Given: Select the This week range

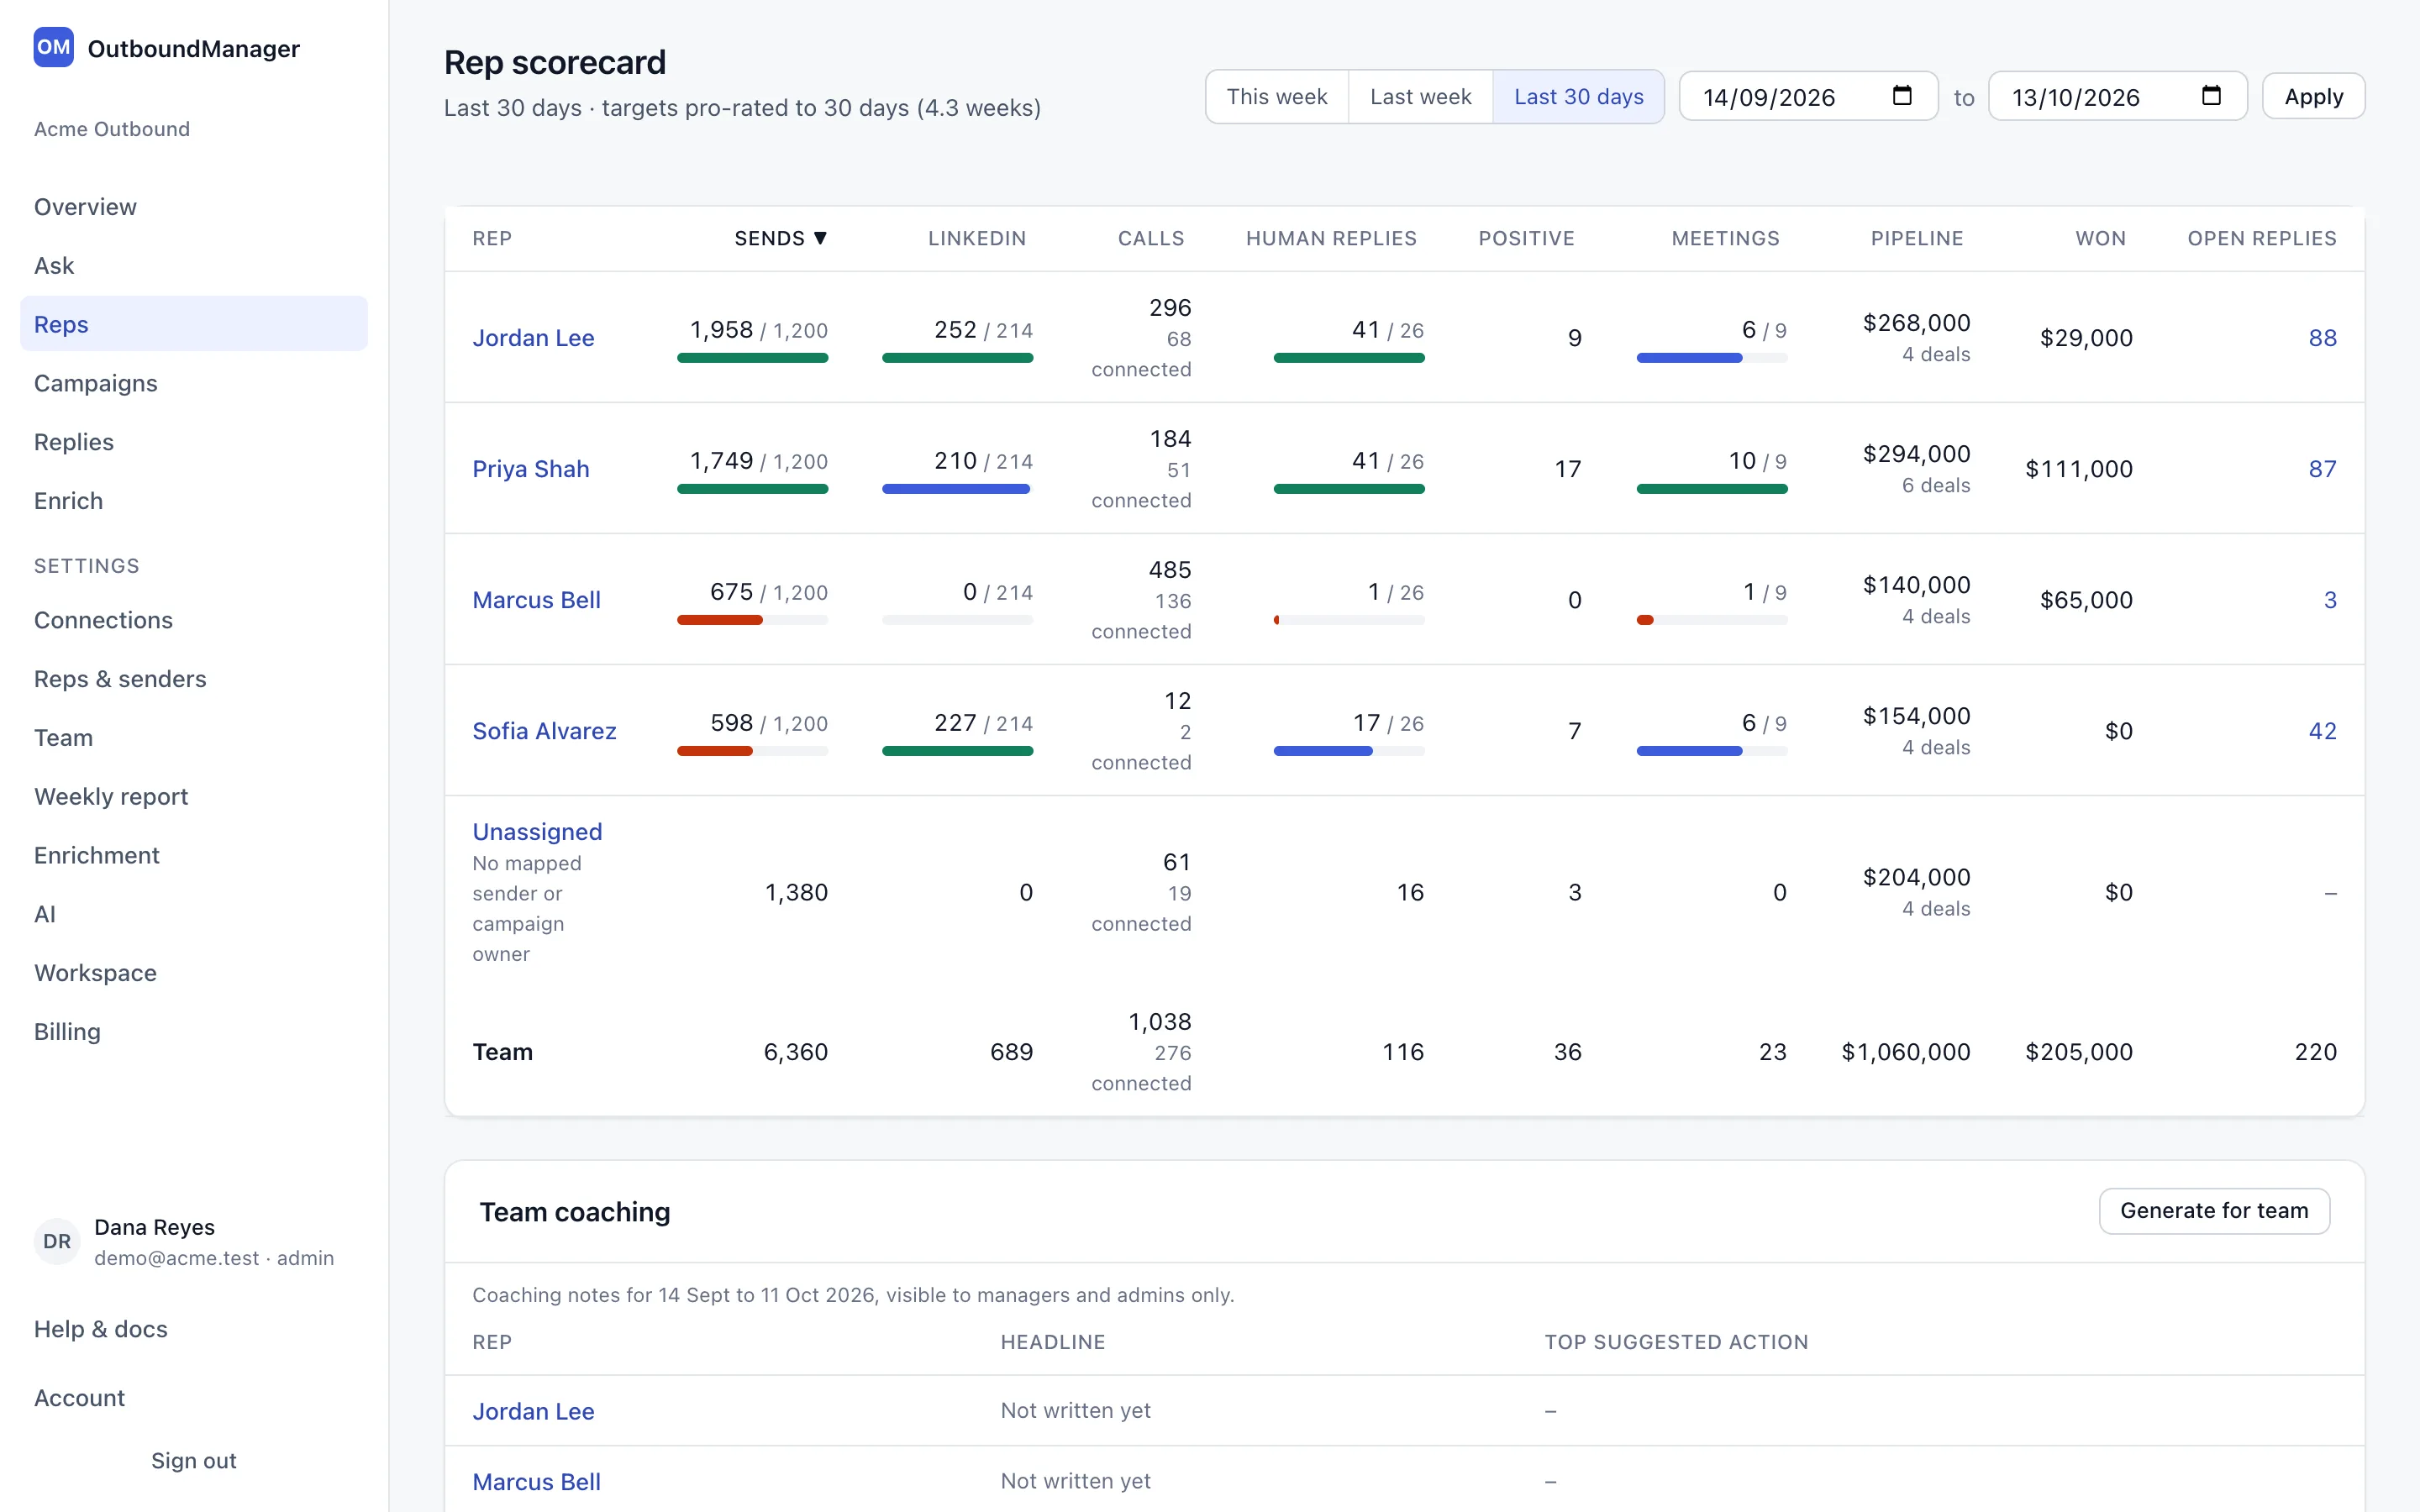Looking at the screenshot, I should pos(1277,97).
